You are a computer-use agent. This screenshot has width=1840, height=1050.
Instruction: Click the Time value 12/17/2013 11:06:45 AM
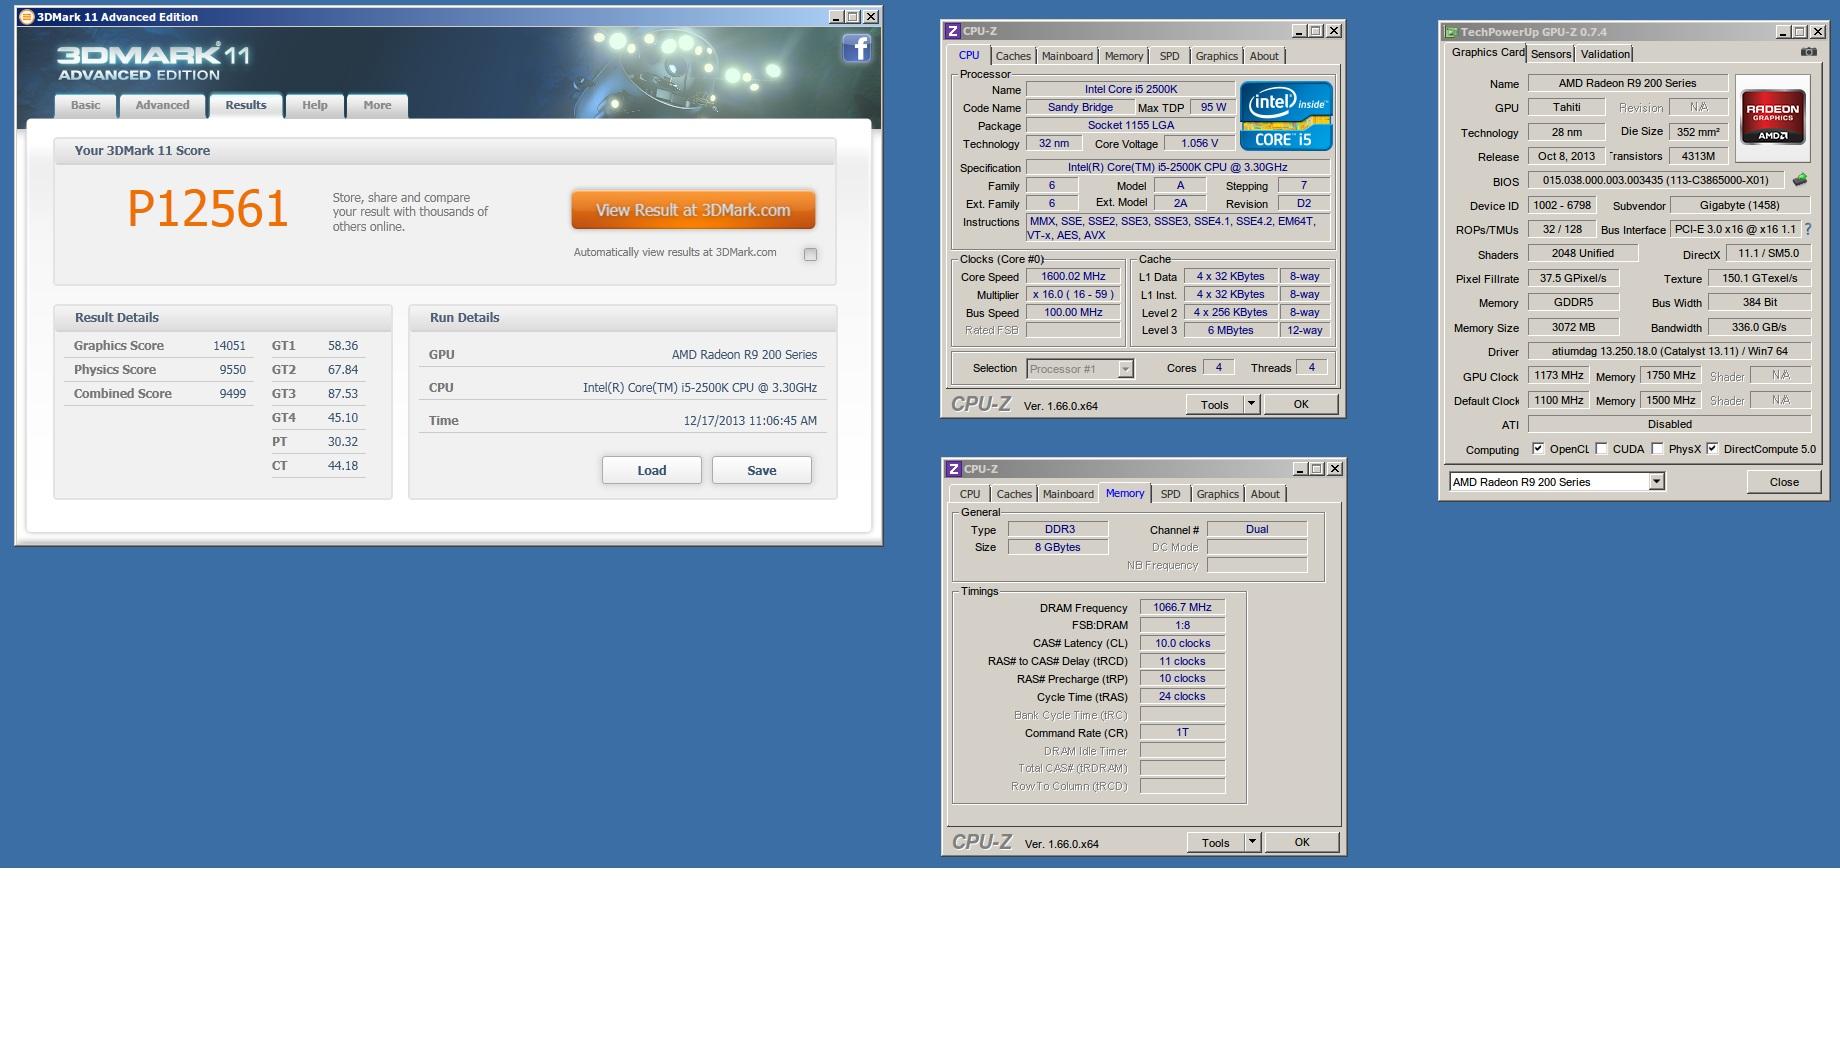pyautogui.click(x=750, y=421)
